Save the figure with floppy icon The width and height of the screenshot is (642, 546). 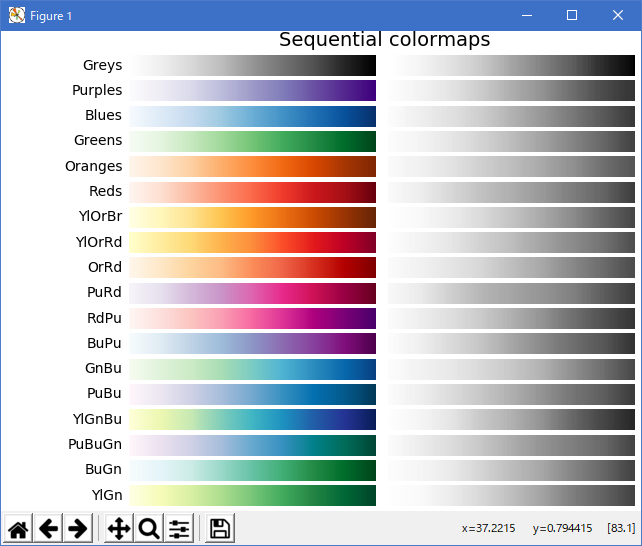220,528
